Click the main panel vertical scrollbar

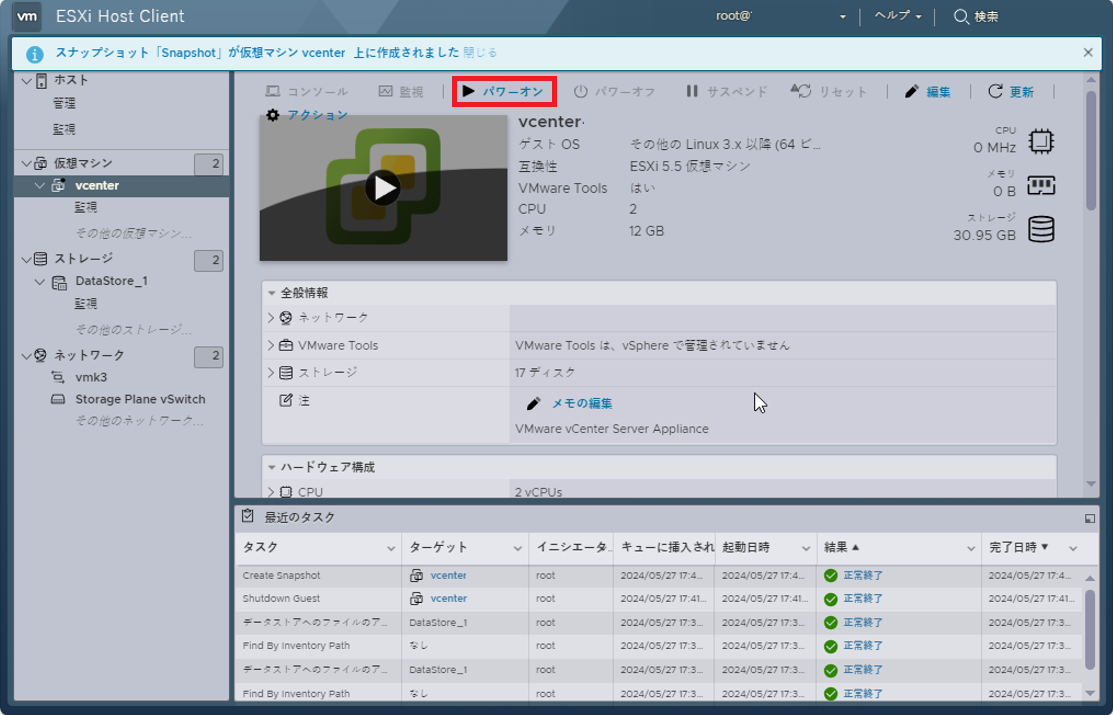1090,160
